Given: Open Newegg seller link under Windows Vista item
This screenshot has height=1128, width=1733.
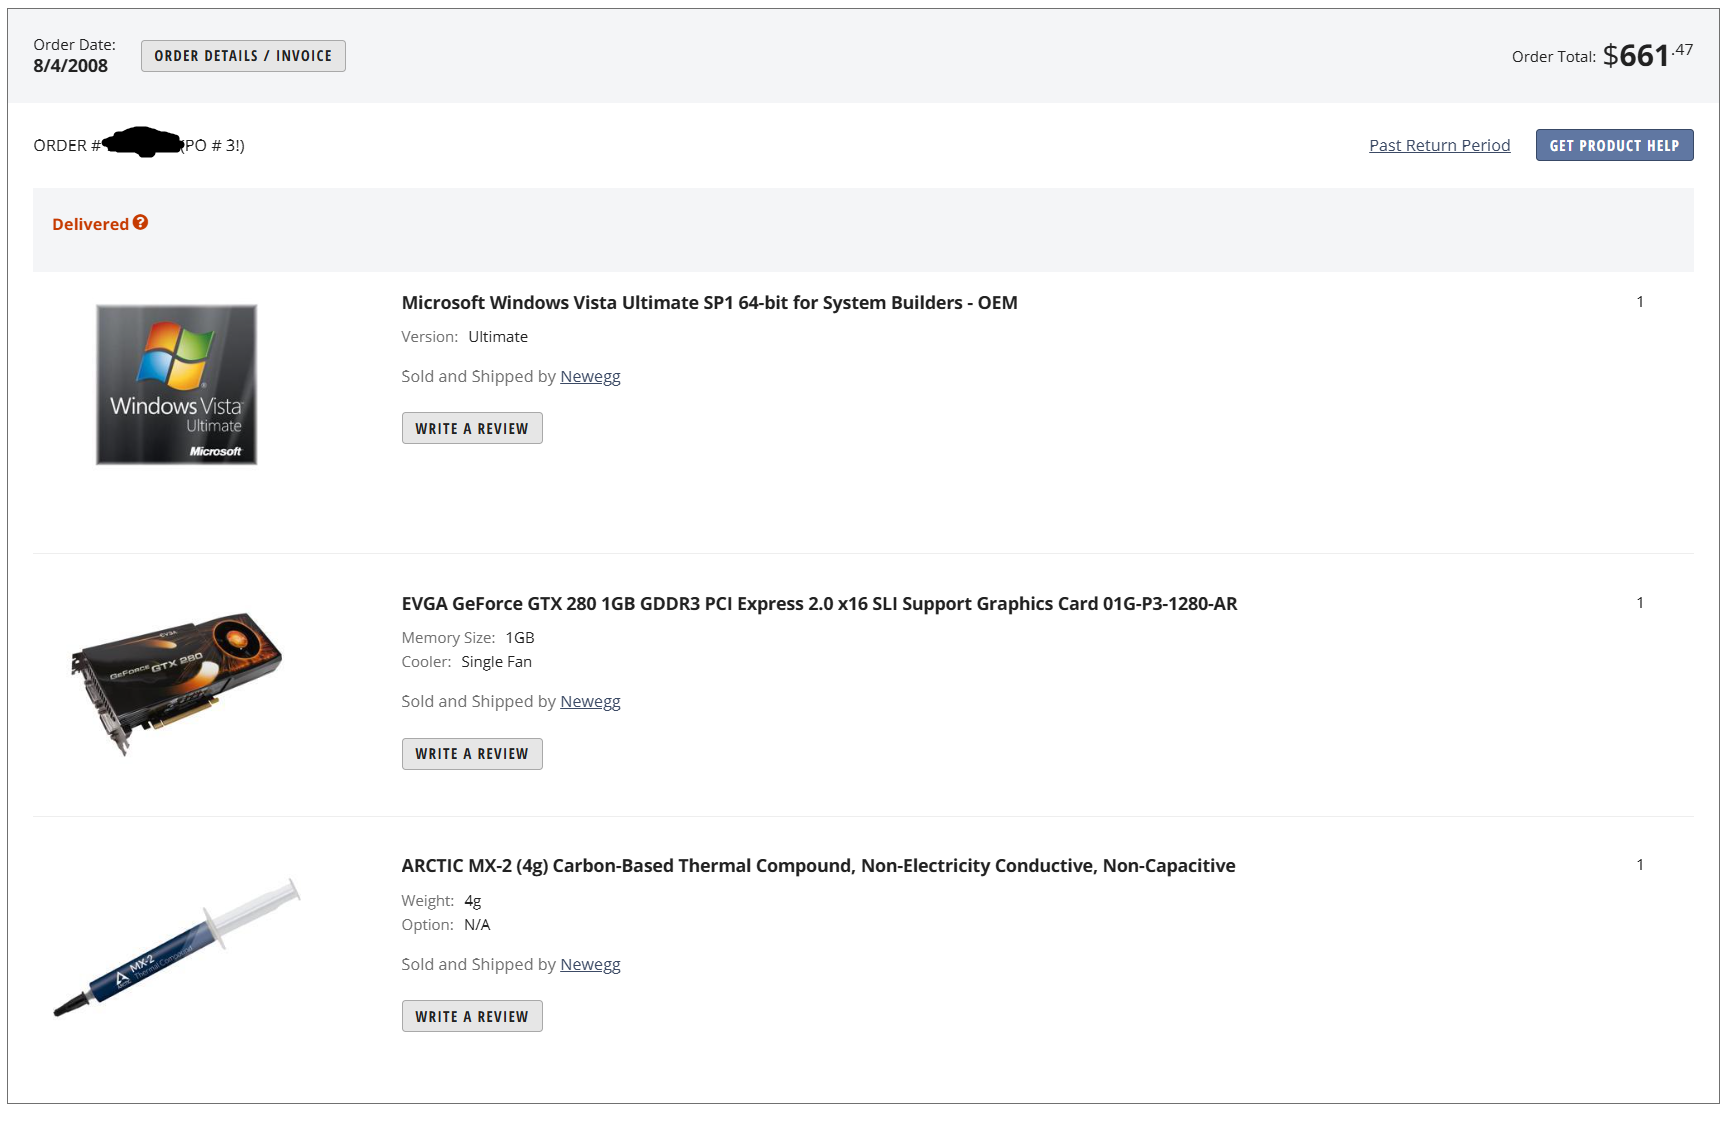Looking at the screenshot, I should pos(590,377).
